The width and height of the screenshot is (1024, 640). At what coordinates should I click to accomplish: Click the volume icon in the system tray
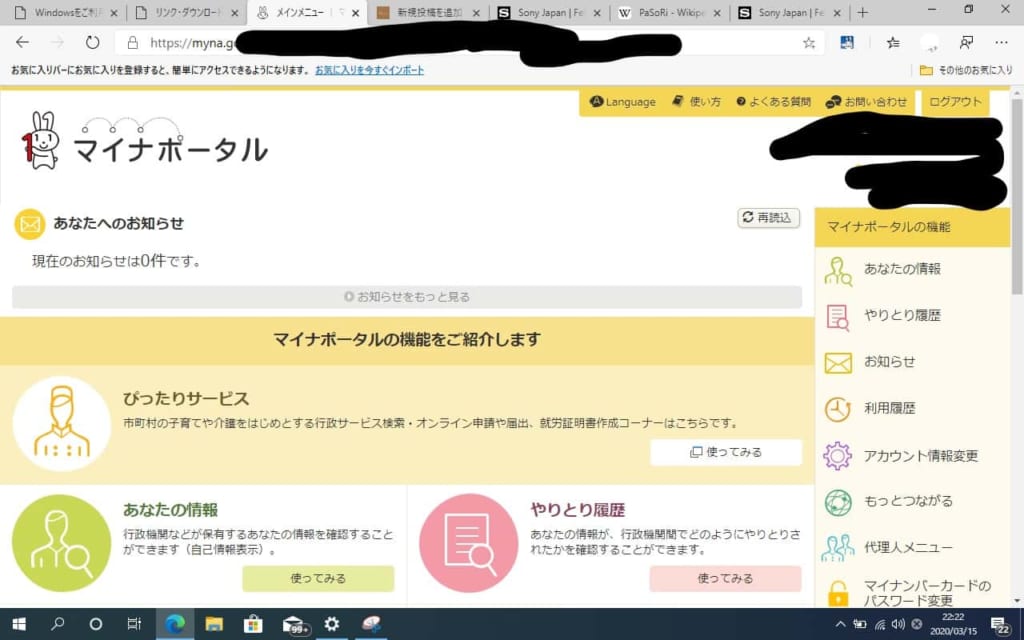pos(899,625)
